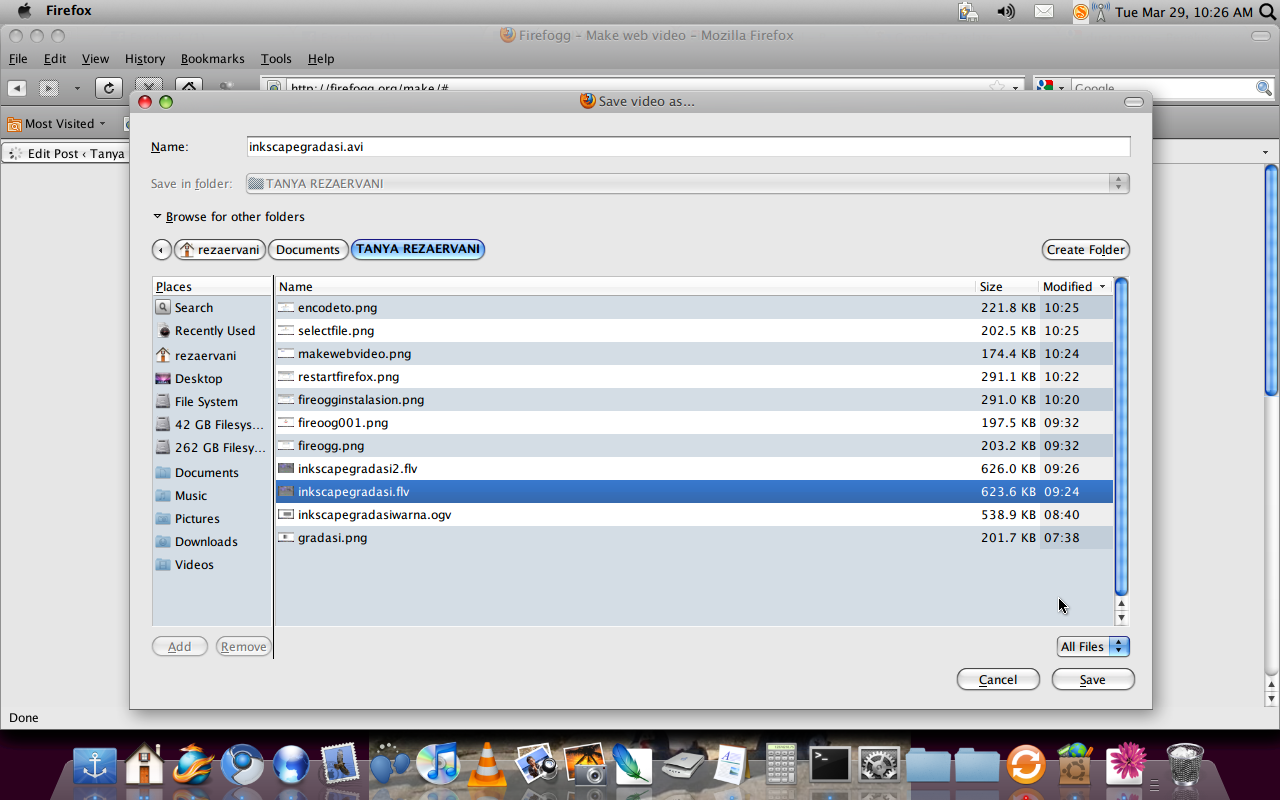
Task: Select restartfirefox.png file row
Action: tap(694, 377)
